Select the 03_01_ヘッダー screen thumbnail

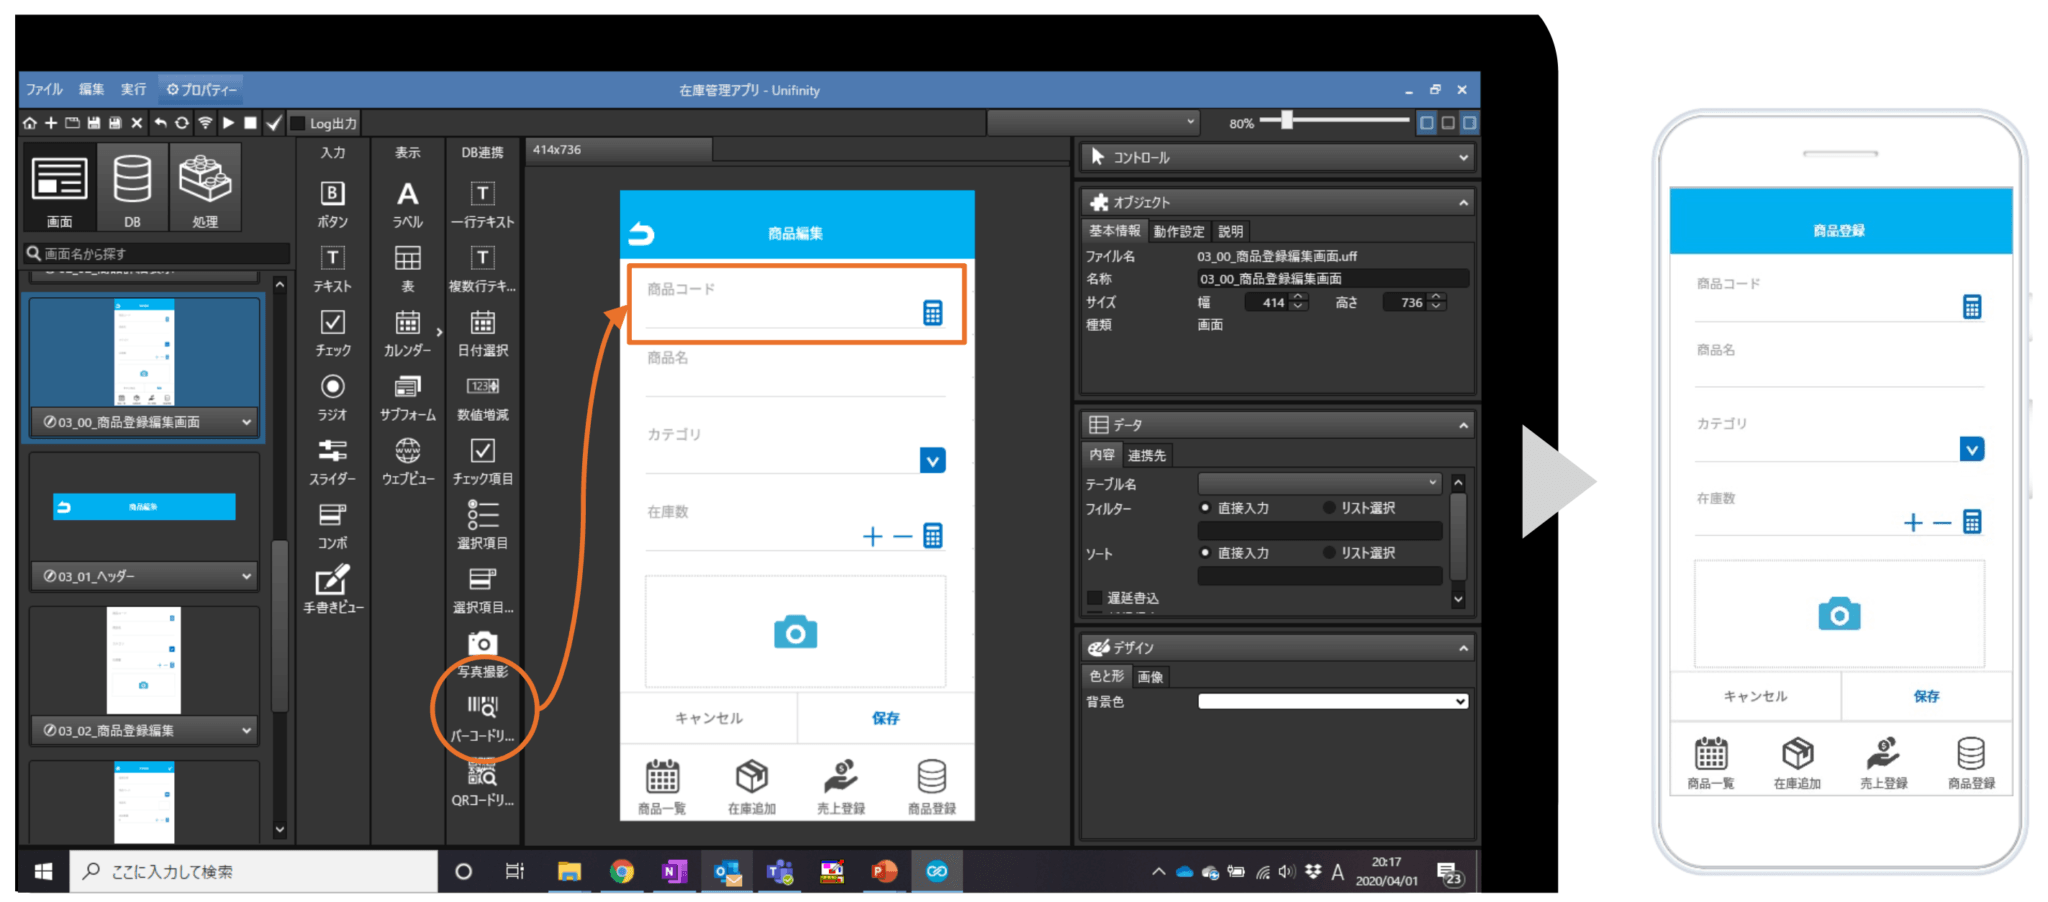144,520
